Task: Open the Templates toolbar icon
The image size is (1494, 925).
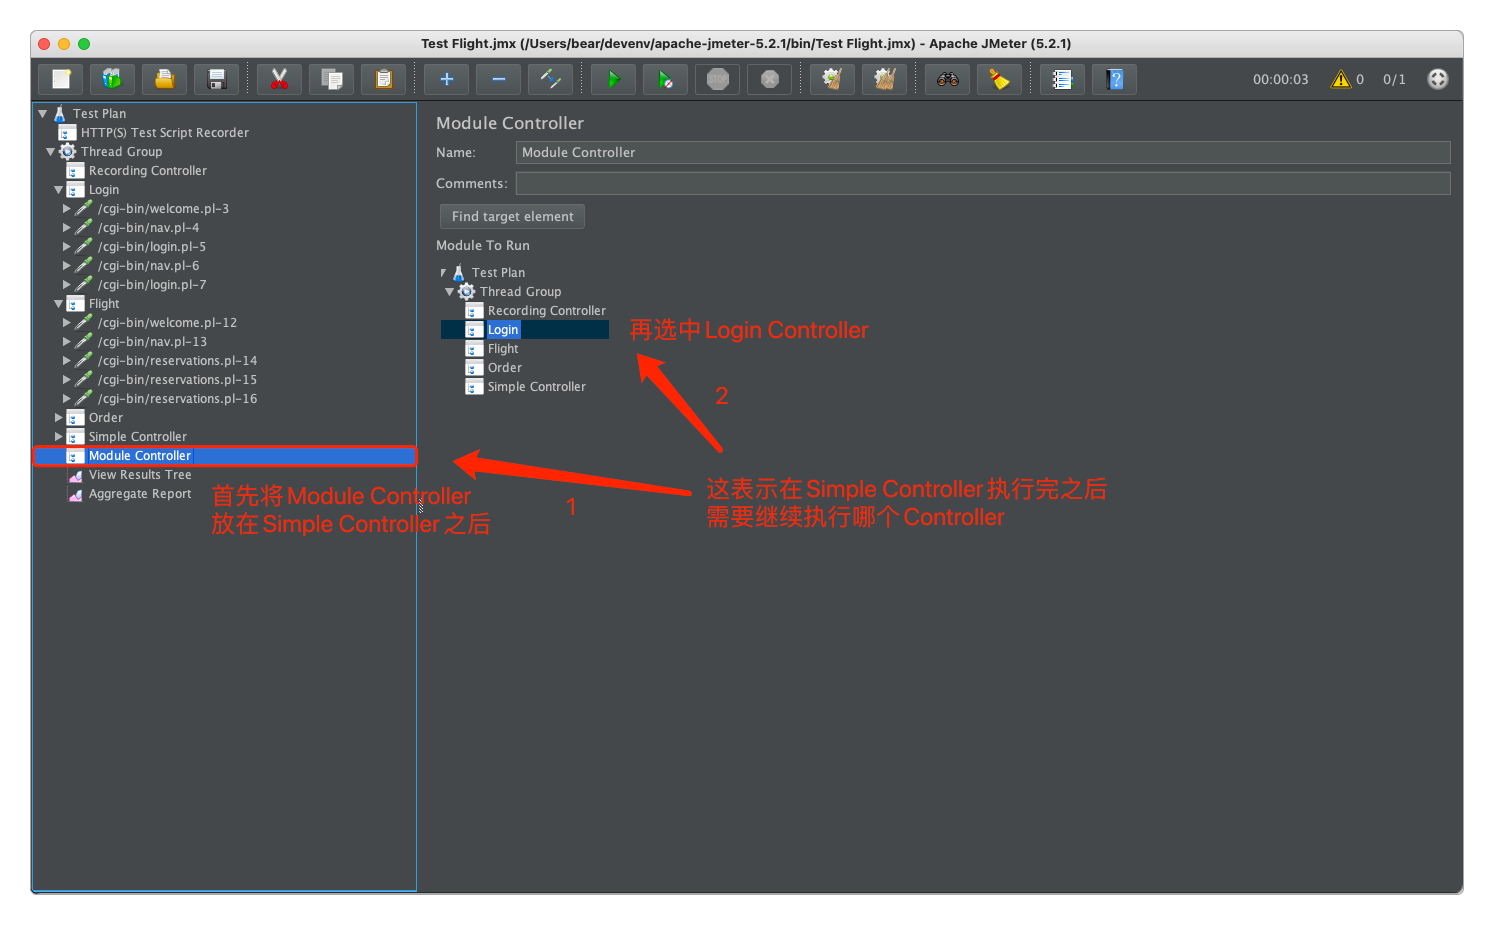Action: click(x=112, y=79)
